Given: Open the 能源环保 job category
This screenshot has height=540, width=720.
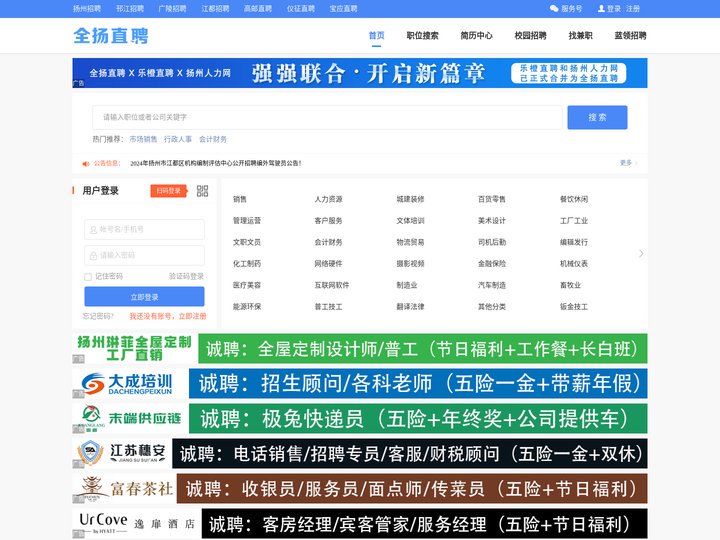Looking at the screenshot, I should point(247,307).
